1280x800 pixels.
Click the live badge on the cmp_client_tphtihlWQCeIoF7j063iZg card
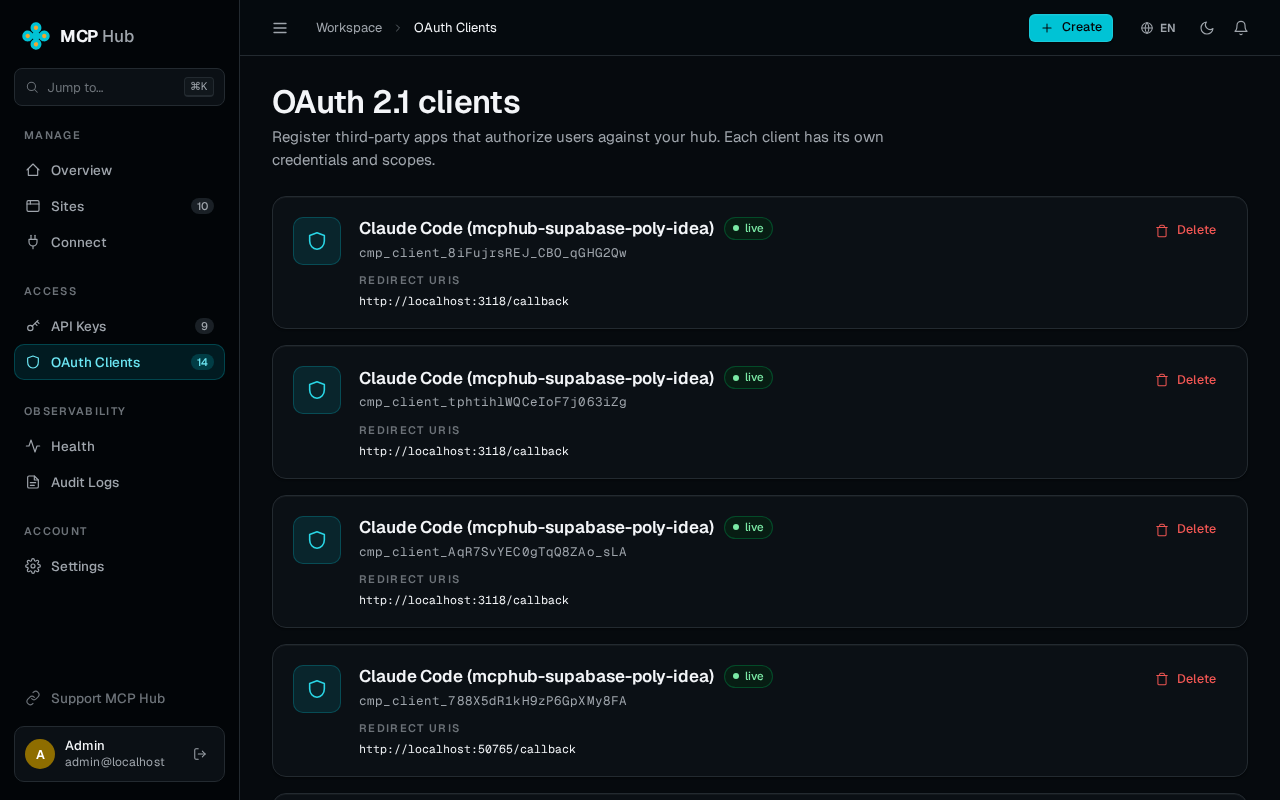pyautogui.click(x=748, y=377)
